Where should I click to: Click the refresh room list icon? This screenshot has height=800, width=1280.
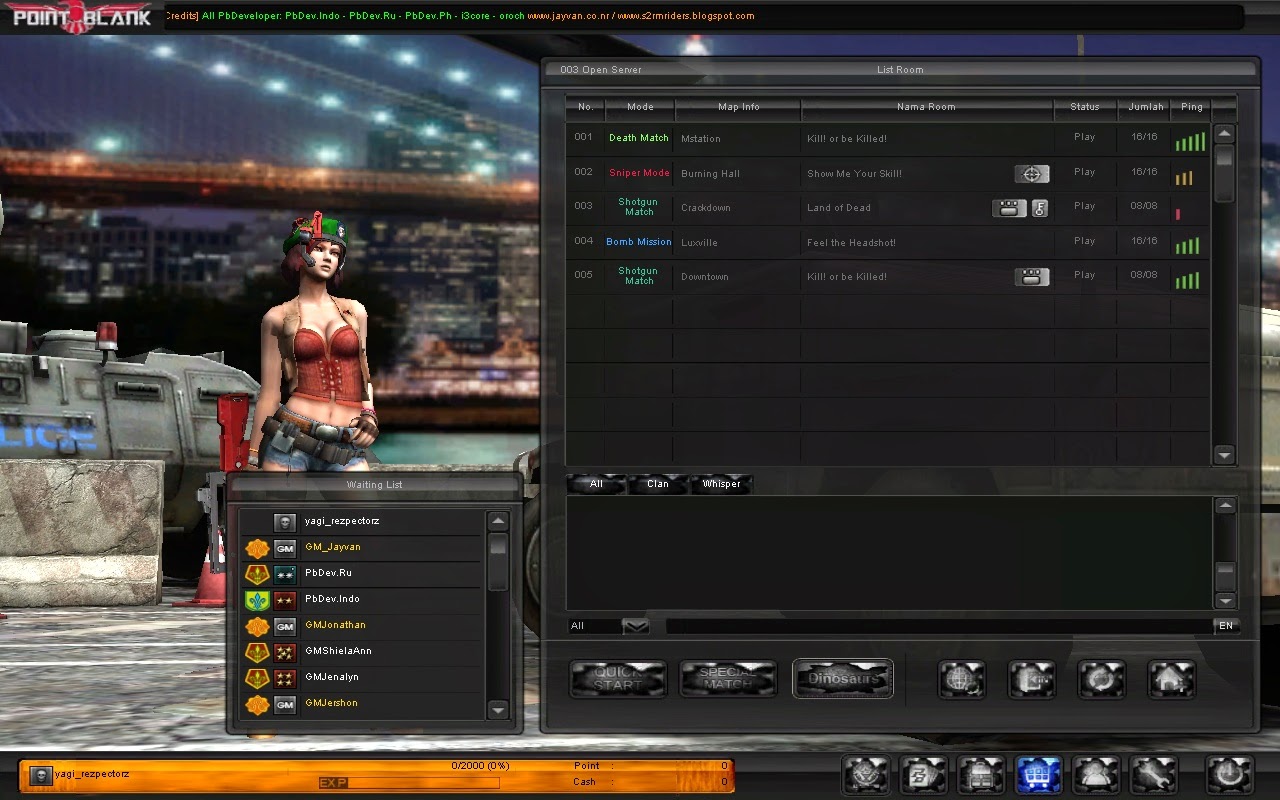coord(1102,679)
